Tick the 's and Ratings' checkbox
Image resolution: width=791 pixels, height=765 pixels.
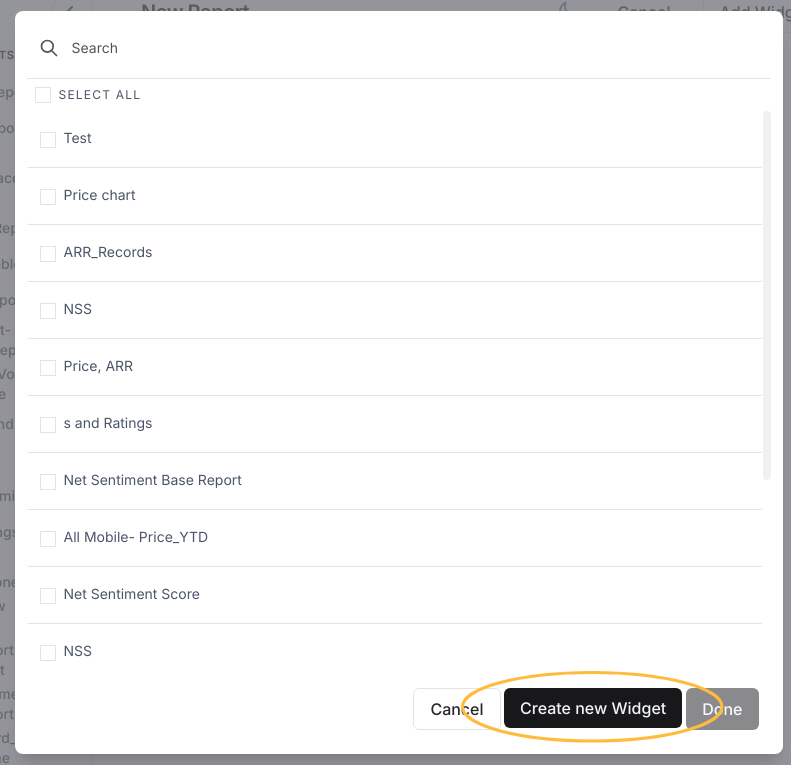point(48,425)
